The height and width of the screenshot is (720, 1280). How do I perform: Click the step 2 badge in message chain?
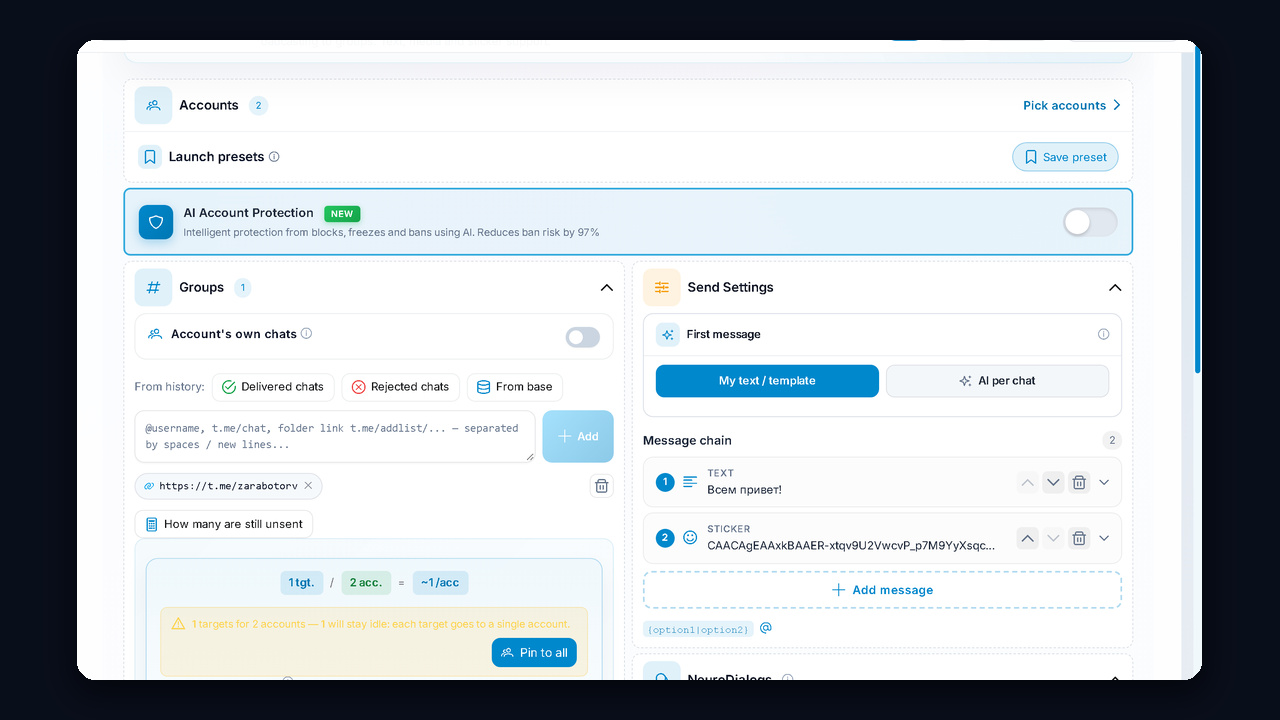[x=665, y=538]
